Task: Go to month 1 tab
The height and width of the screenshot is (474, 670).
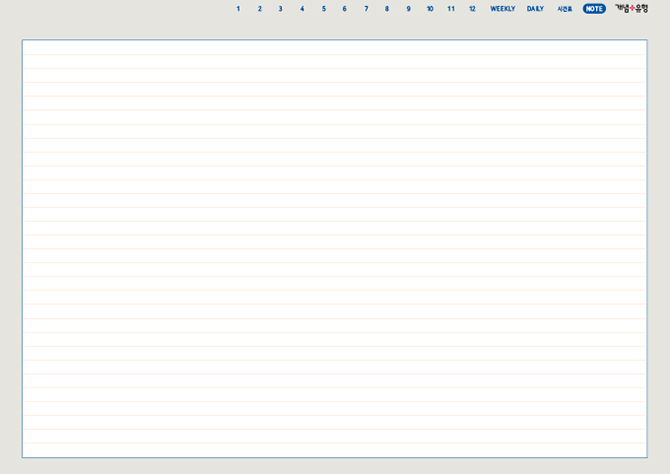Action: tap(238, 9)
